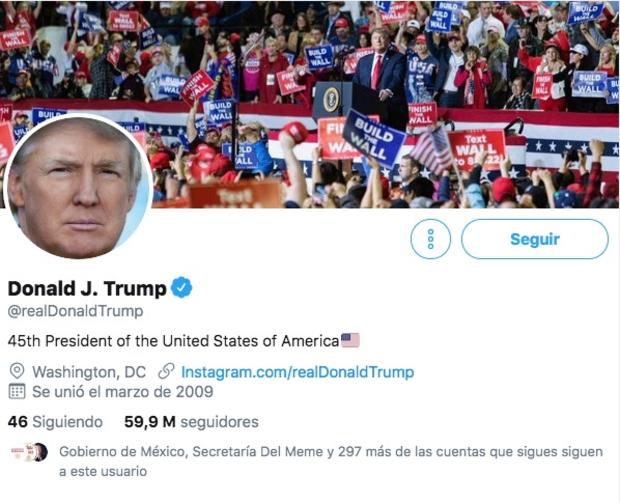Click the Washington, DC location text

pyautogui.click(x=89, y=372)
